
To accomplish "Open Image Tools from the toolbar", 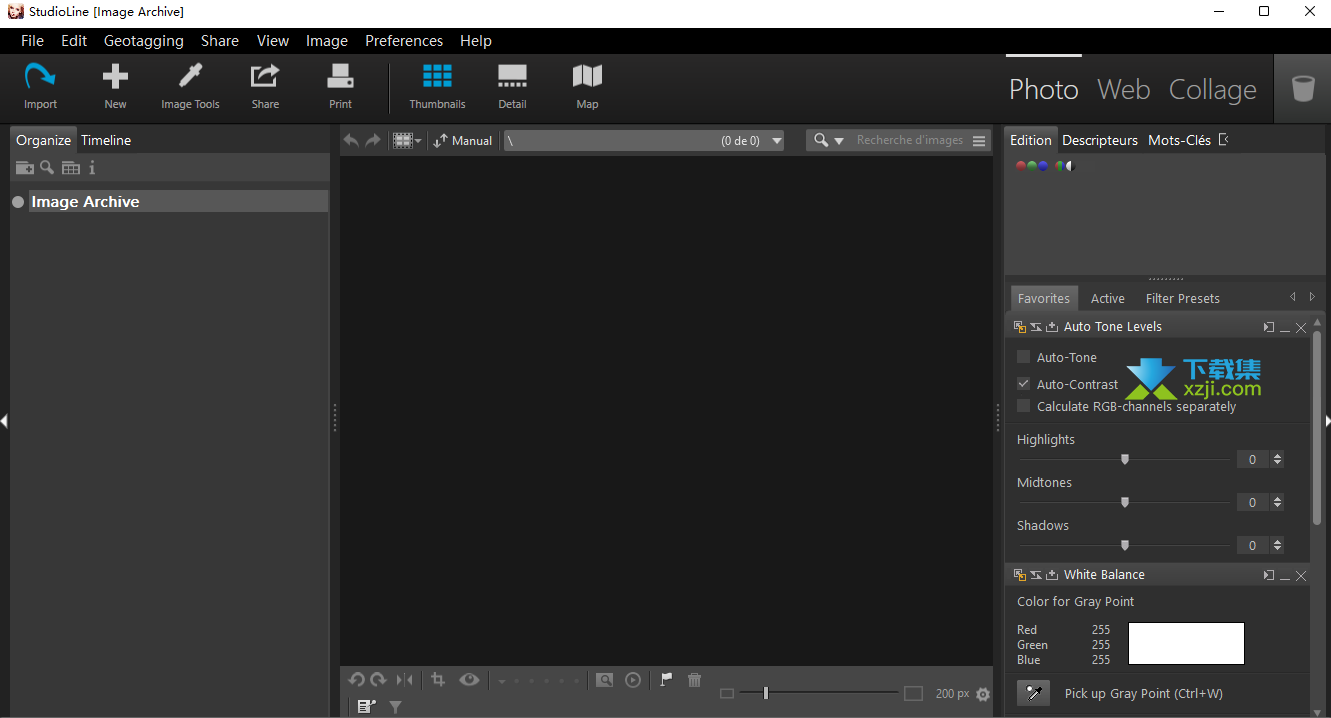I will [x=190, y=86].
